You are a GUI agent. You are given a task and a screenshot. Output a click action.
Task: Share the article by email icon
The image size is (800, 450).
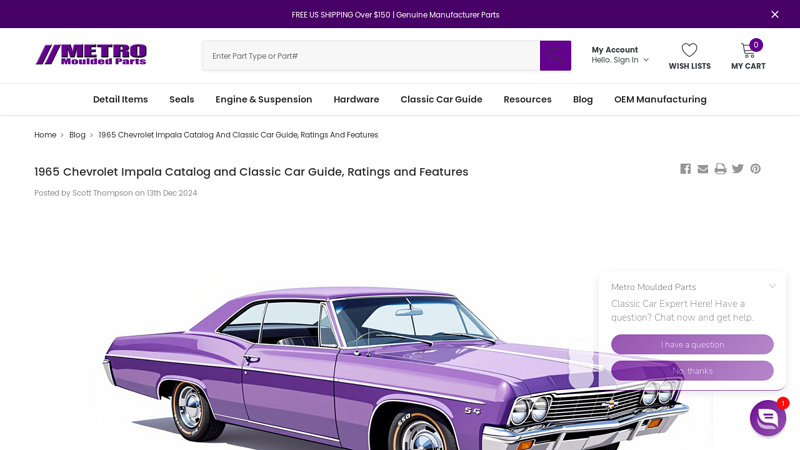(703, 169)
